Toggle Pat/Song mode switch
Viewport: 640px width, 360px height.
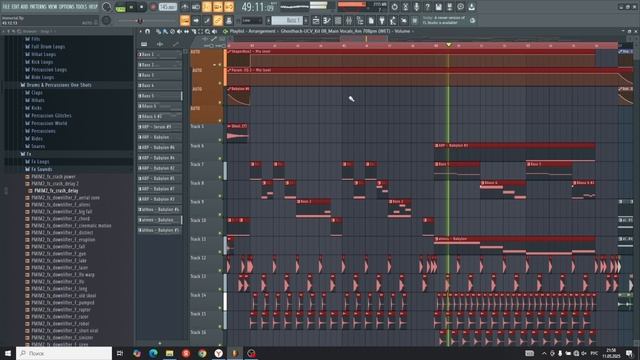tap(120, 7)
